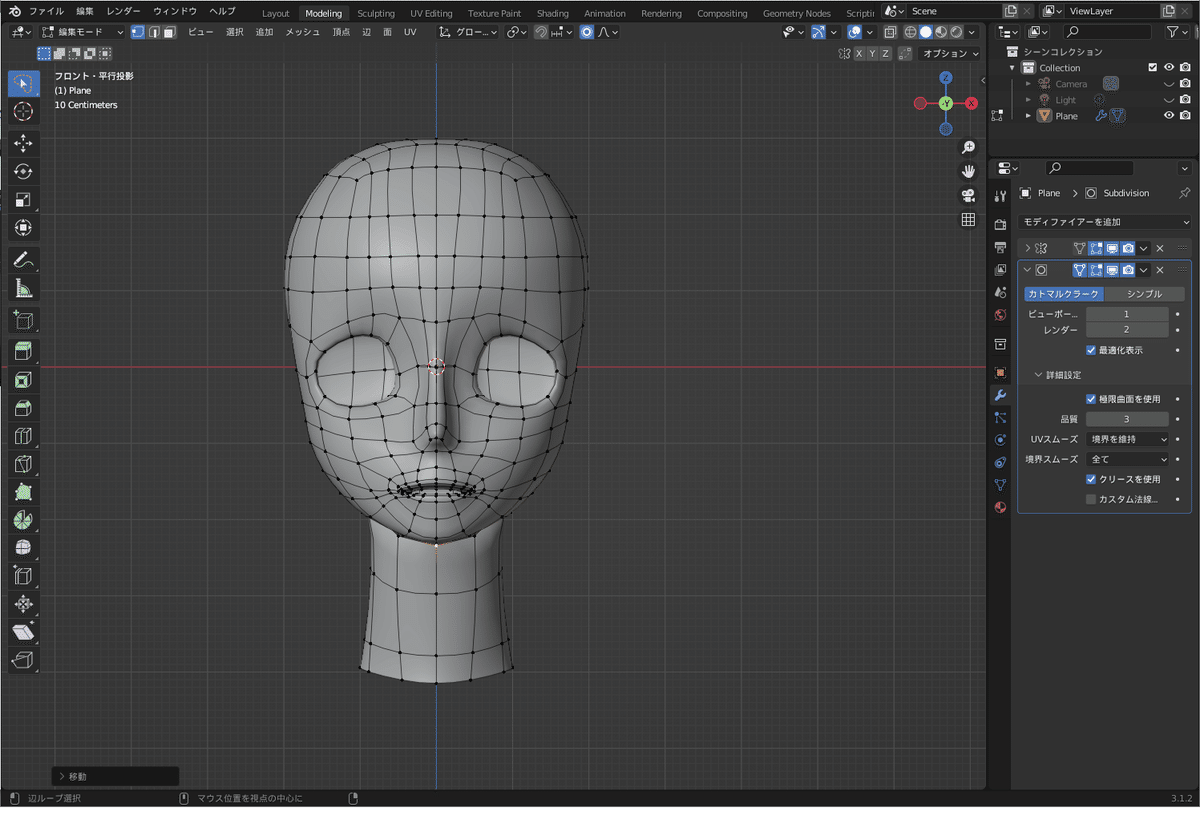The height and width of the screenshot is (831, 1200).
Task: Select the Shrink/Fatten tool
Action: [x=24, y=604]
